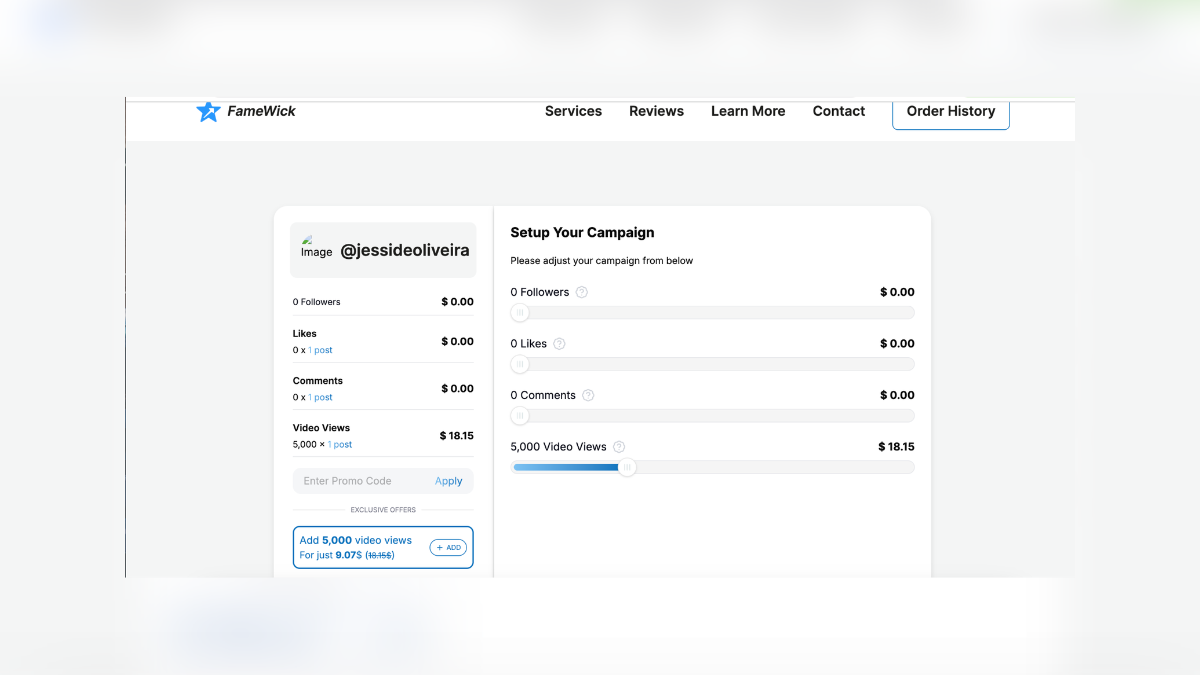Select Services in the navigation bar
Screen dimensions: 1200x675
573,111
